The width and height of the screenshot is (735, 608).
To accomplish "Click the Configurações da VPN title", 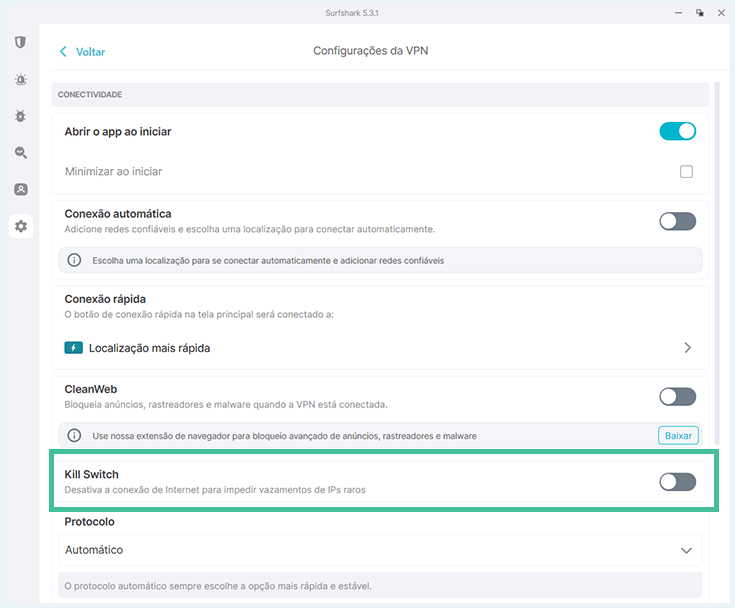I will tap(370, 51).
